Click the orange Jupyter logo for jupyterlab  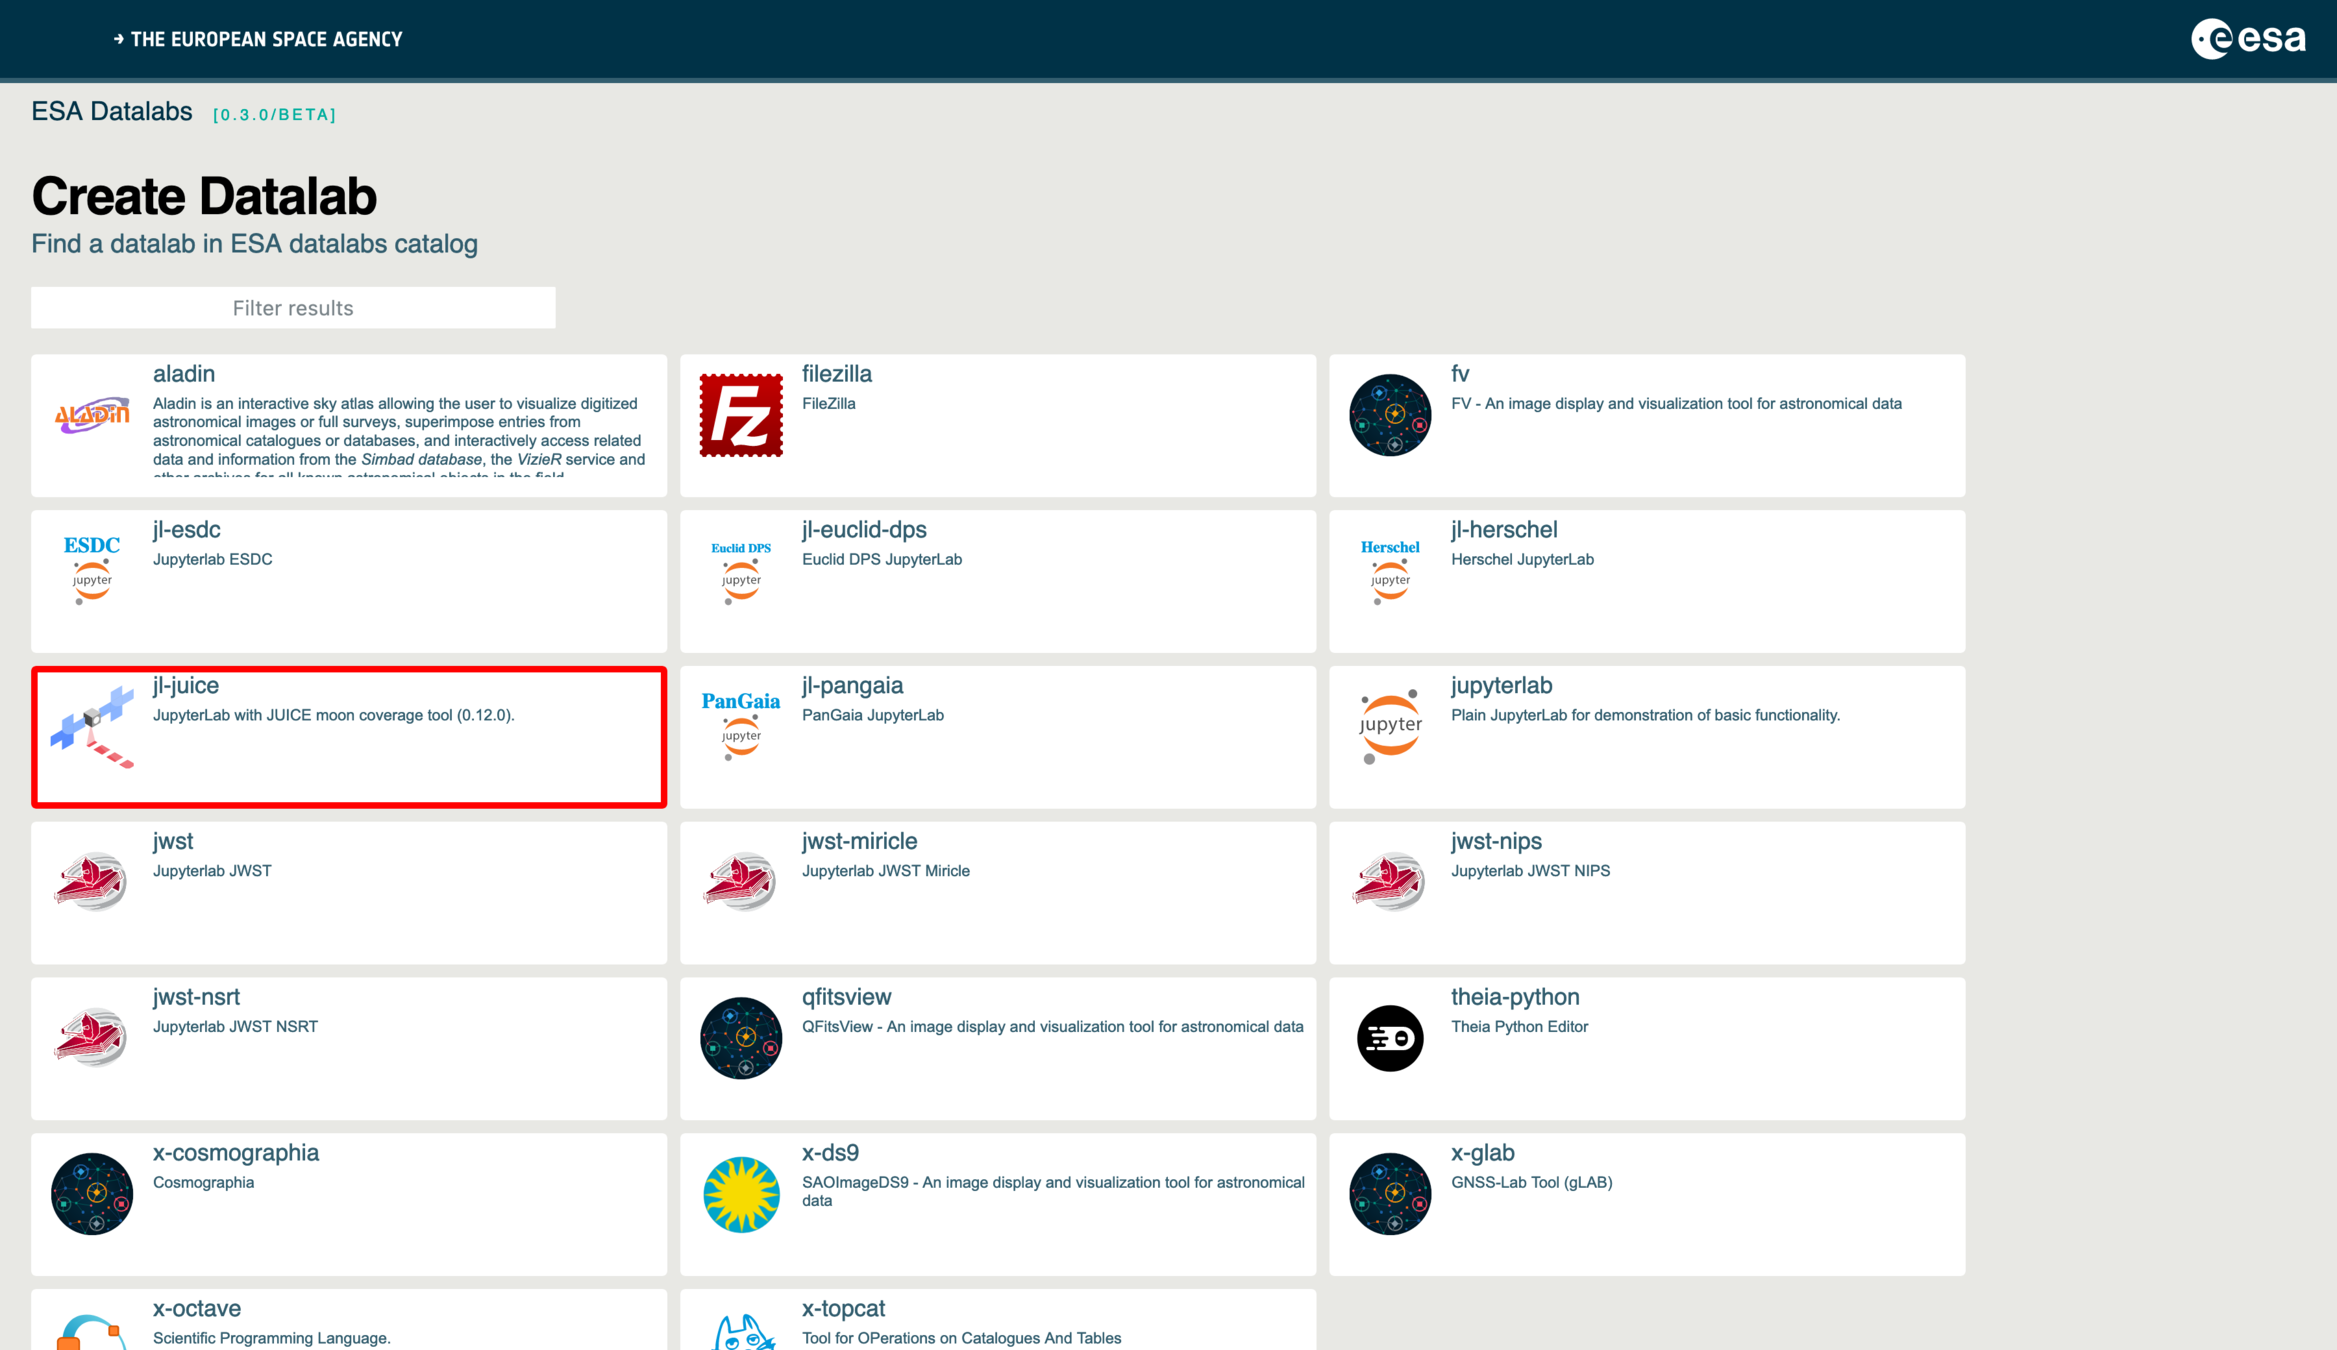(x=1390, y=727)
